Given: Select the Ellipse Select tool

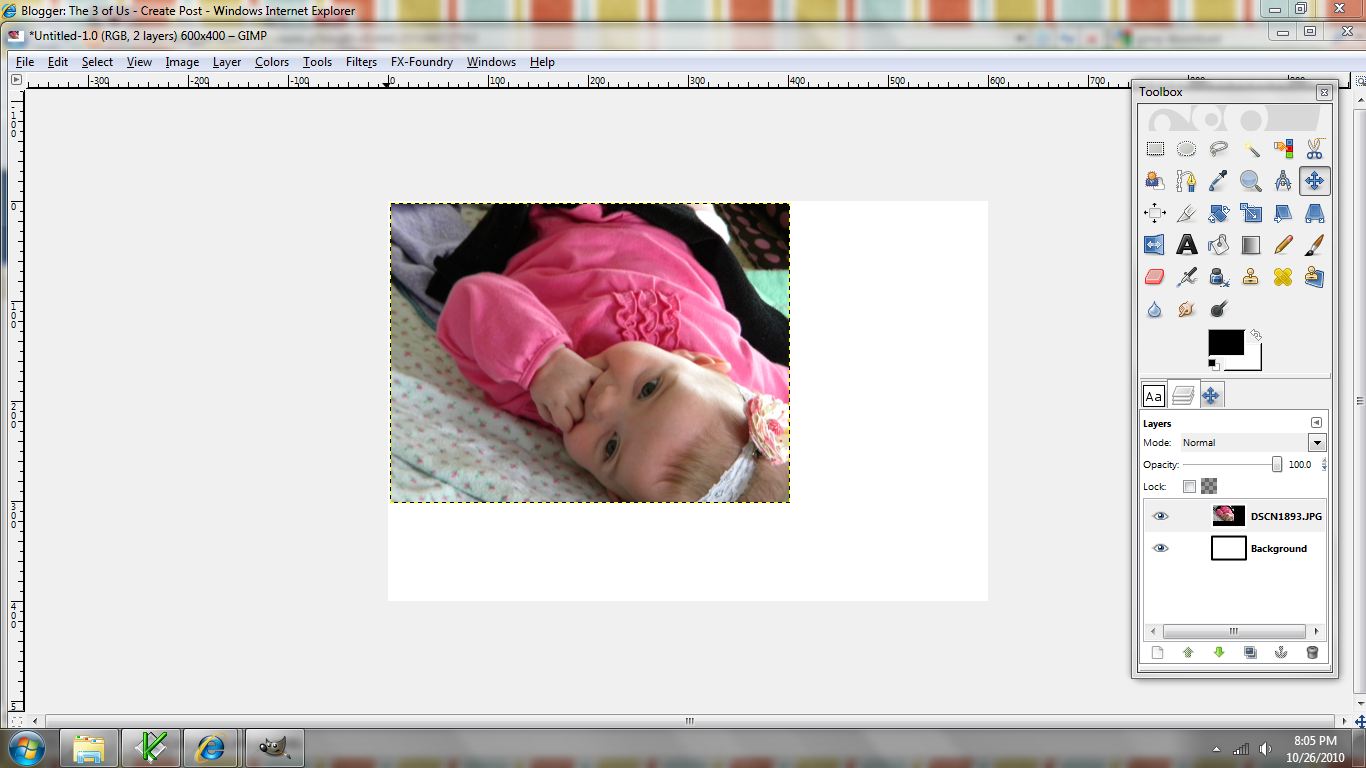Looking at the screenshot, I should click(x=1186, y=149).
